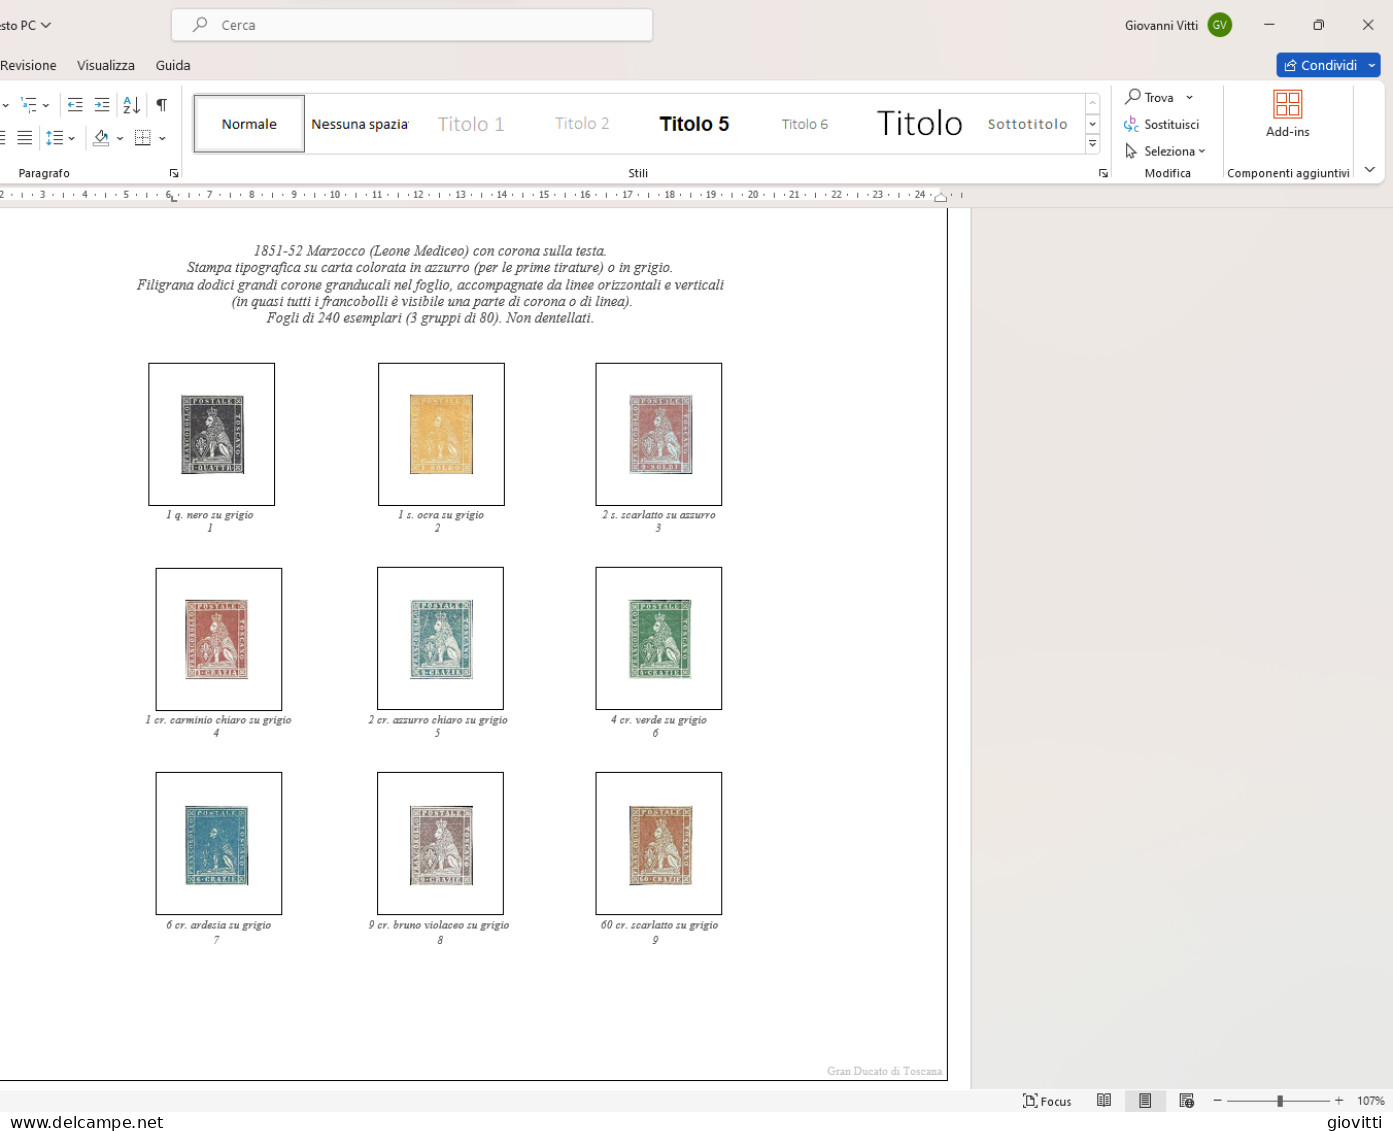Click the ruler tab stop marker near 6
Screen dimensions: 1393x1131
pos(173,199)
